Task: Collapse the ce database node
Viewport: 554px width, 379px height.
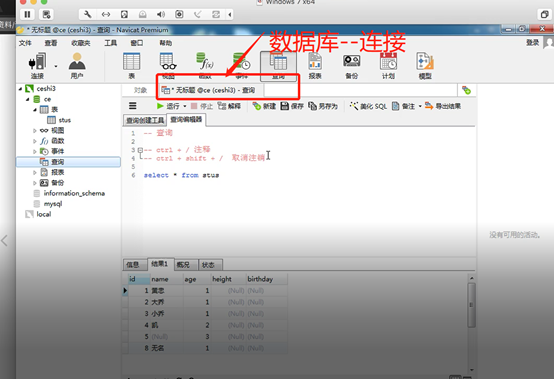Action: [x=27, y=99]
